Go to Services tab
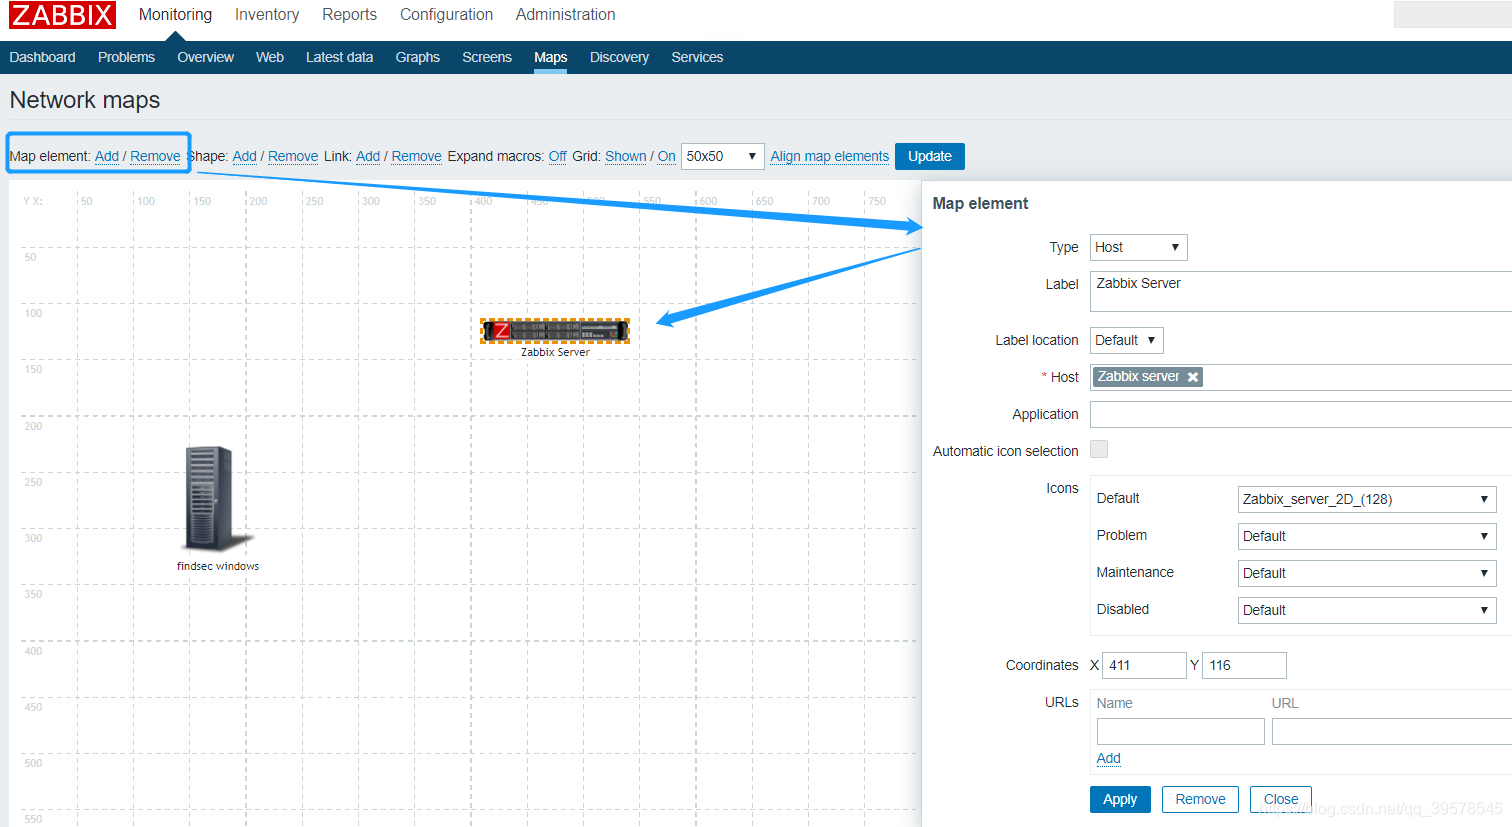The image size is (1512, 827). 697,57
